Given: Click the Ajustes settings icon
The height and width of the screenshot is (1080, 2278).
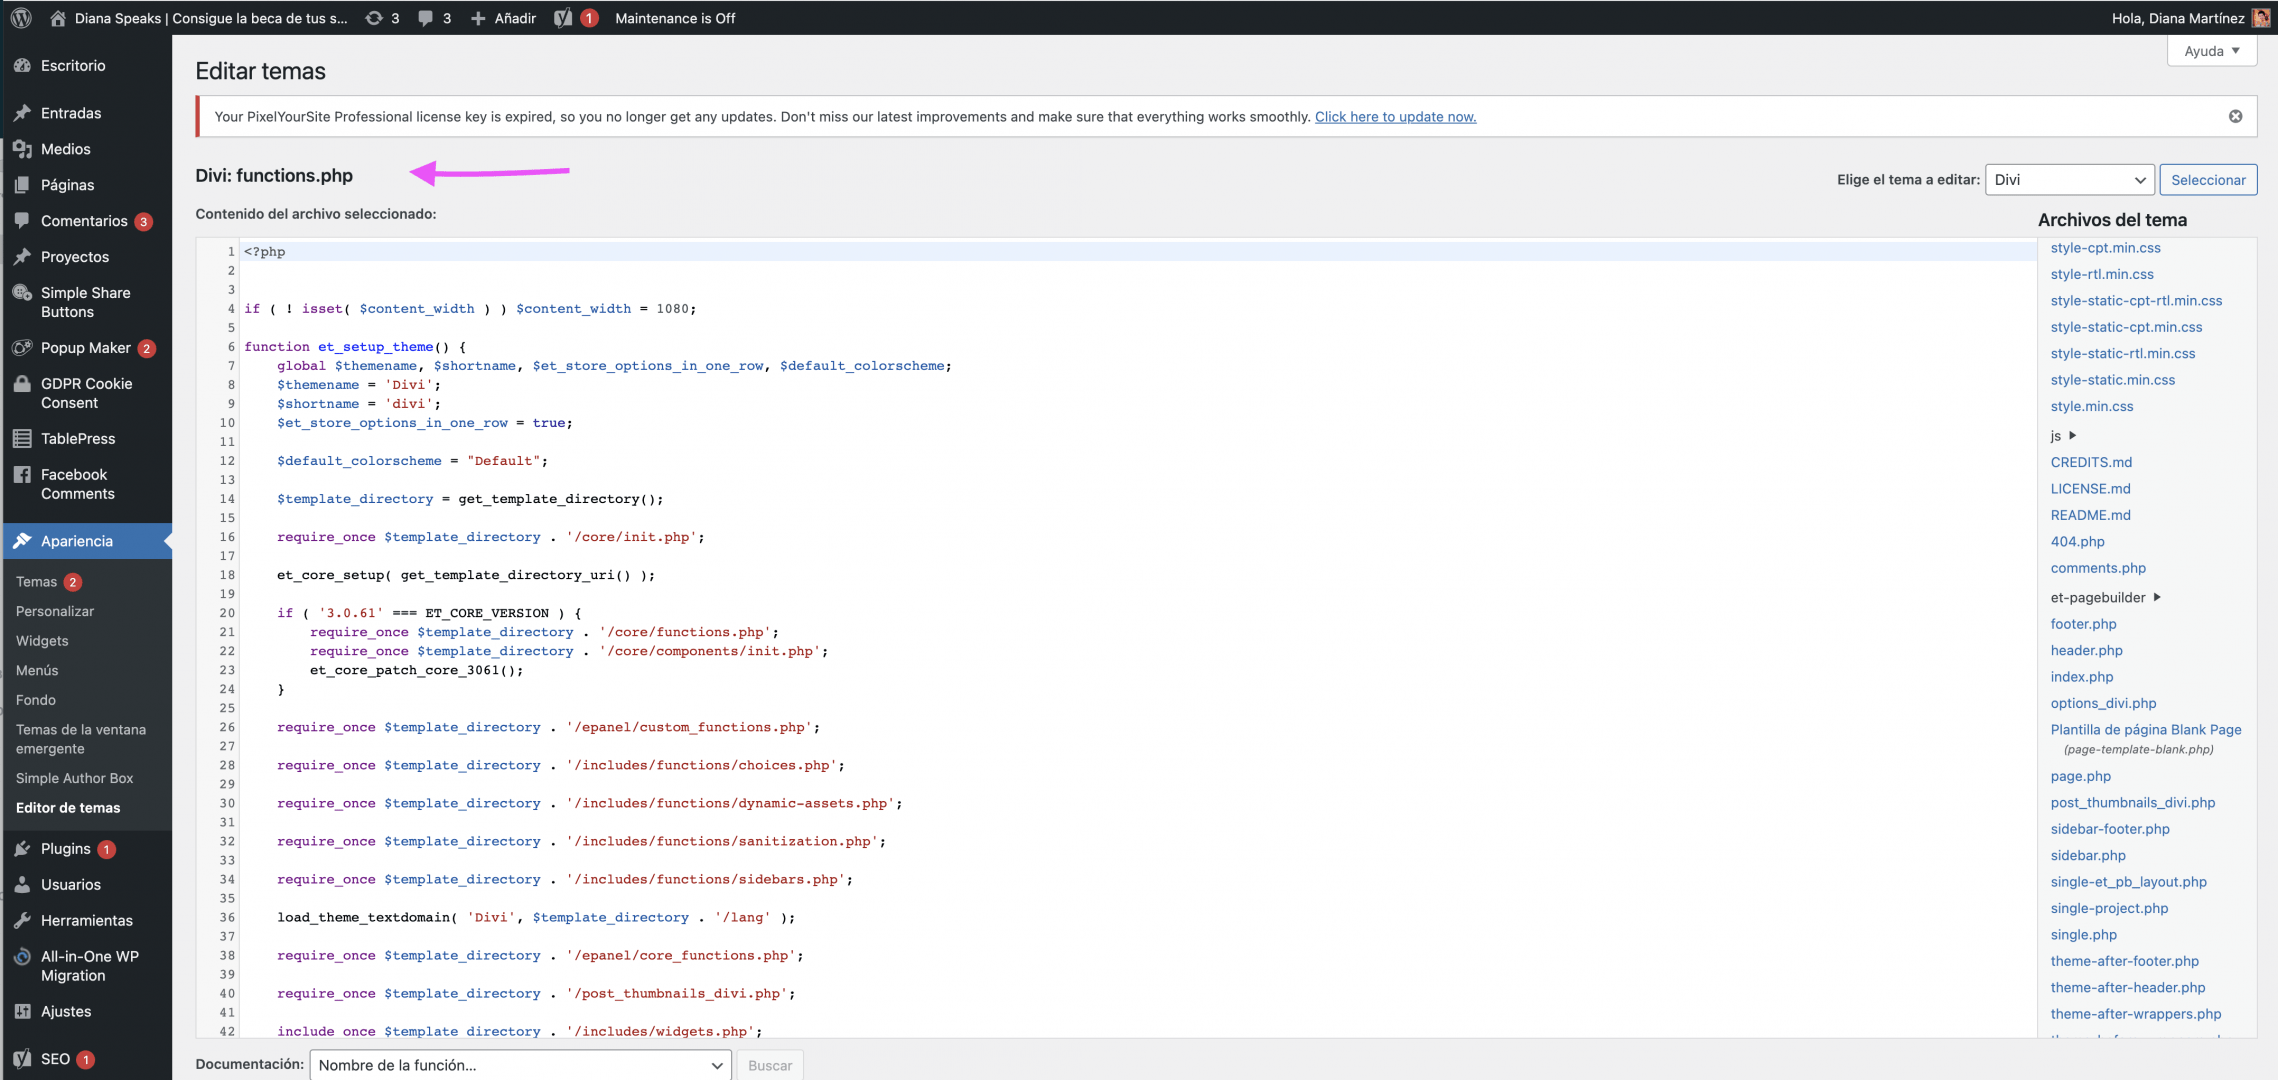Looking at the screenshot, I should pos(22,1012).
